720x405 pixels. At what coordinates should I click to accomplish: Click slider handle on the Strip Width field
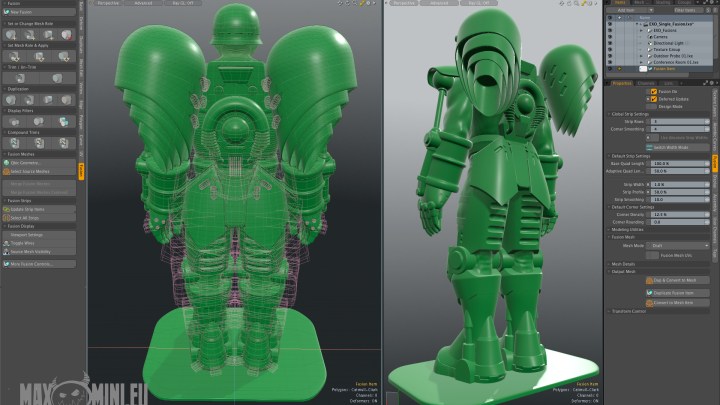[707, 185]
